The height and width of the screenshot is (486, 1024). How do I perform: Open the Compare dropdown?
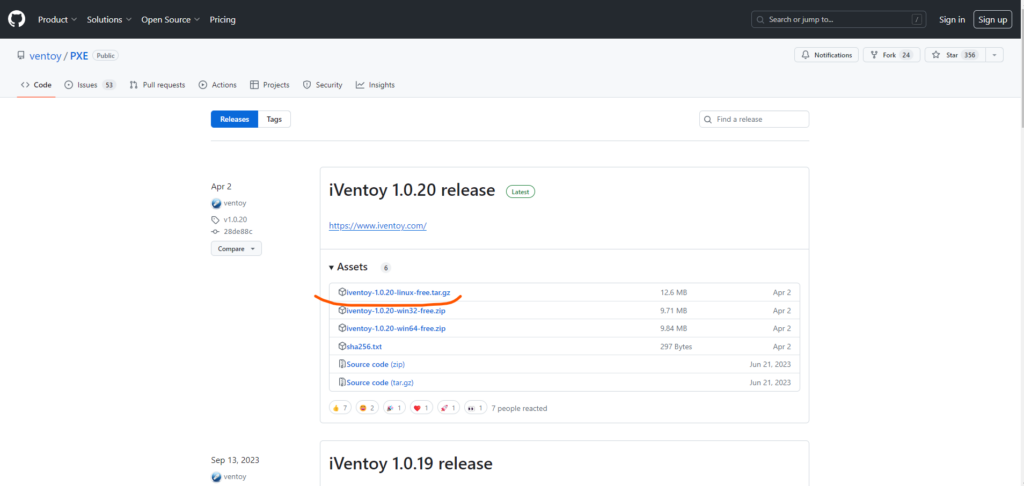236,249
